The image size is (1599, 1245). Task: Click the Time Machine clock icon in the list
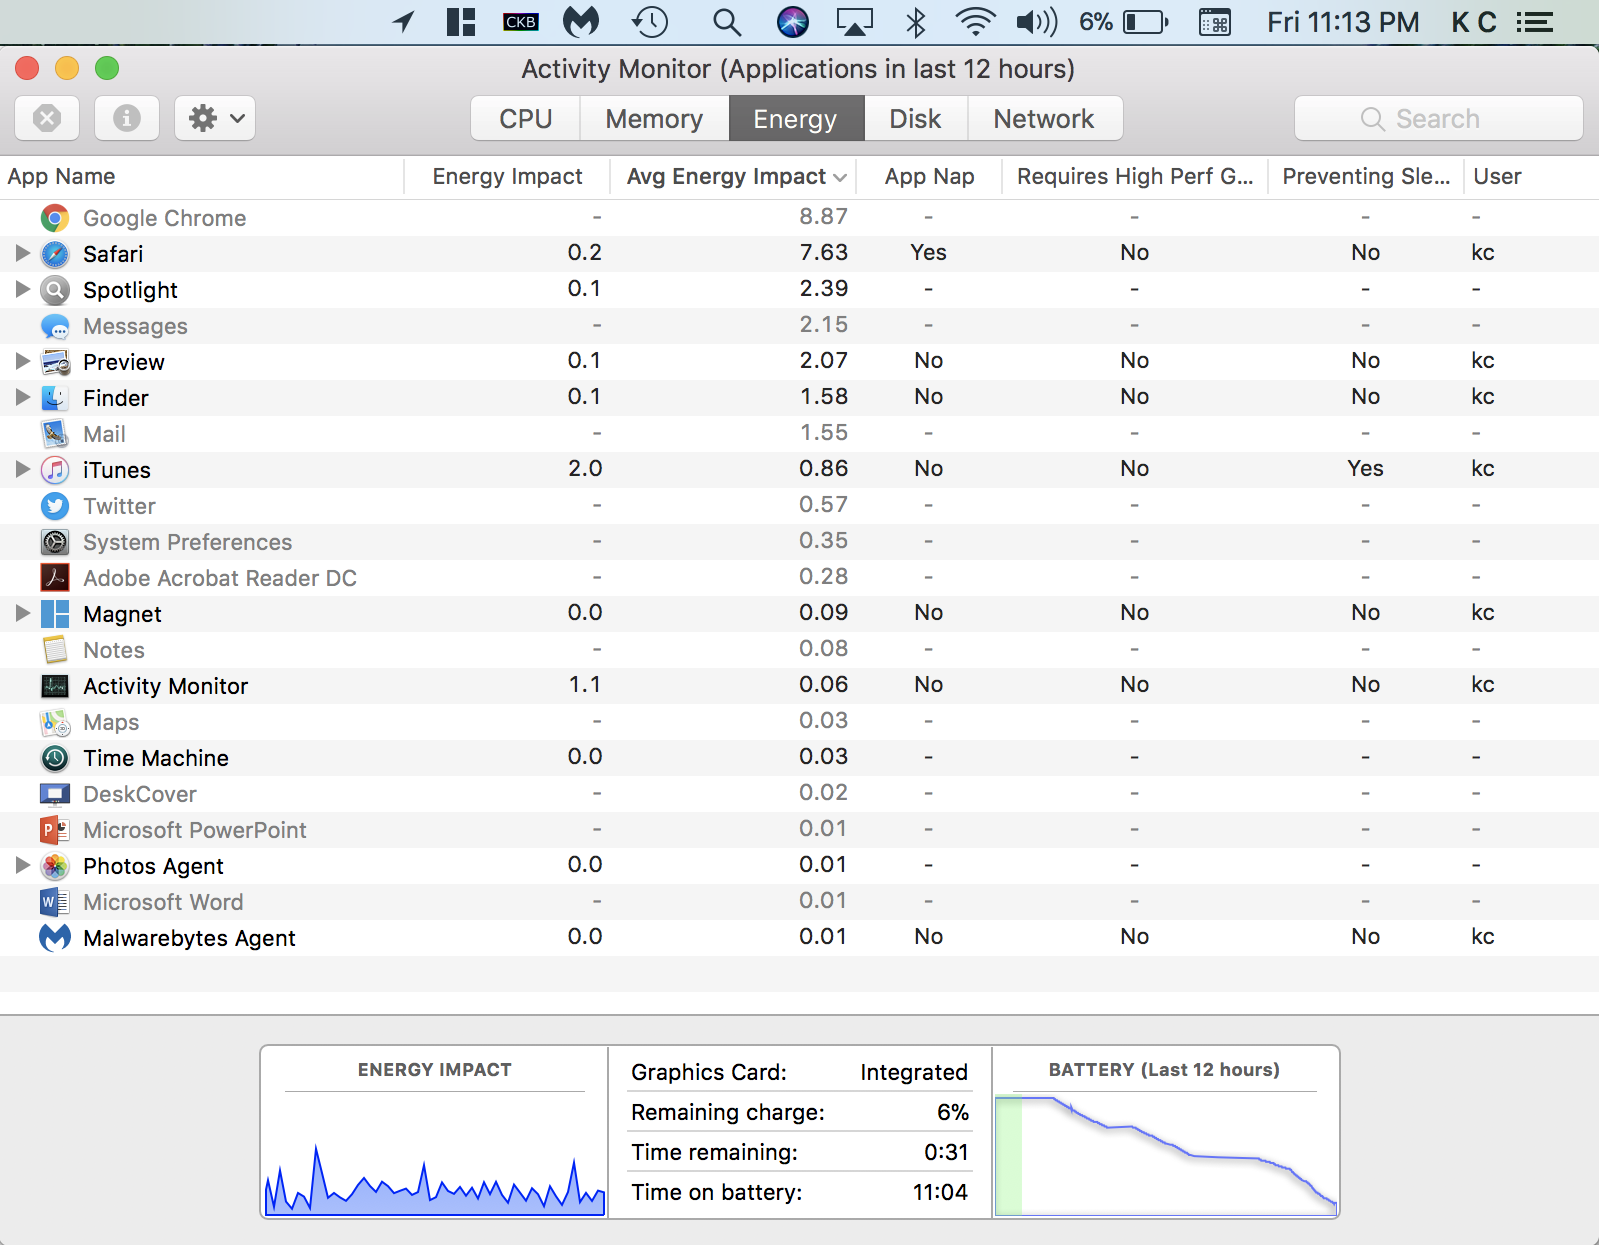[x=55, y=758]
